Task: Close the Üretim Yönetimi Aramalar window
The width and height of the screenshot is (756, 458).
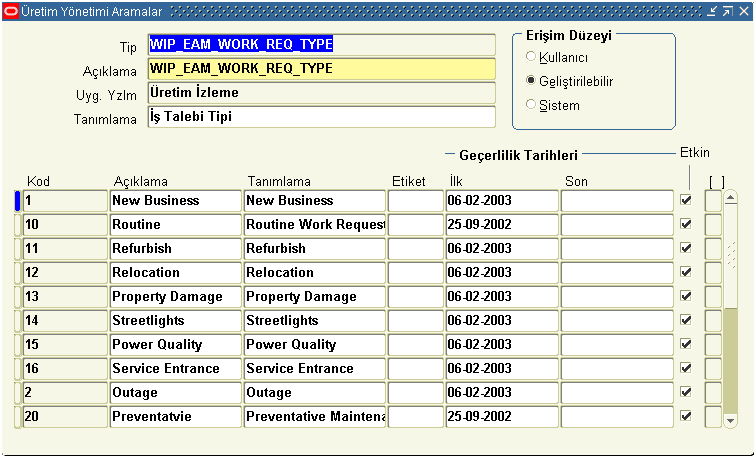Action: (742, 11)
